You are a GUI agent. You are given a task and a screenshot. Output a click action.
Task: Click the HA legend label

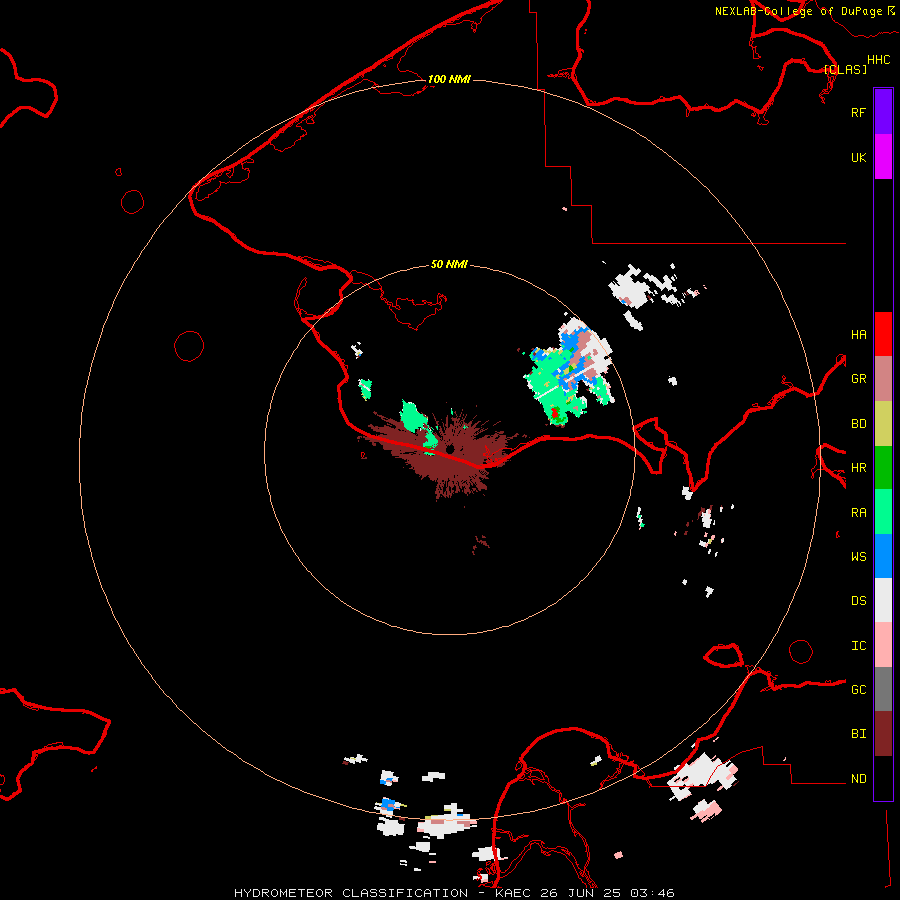pos(858,334)
